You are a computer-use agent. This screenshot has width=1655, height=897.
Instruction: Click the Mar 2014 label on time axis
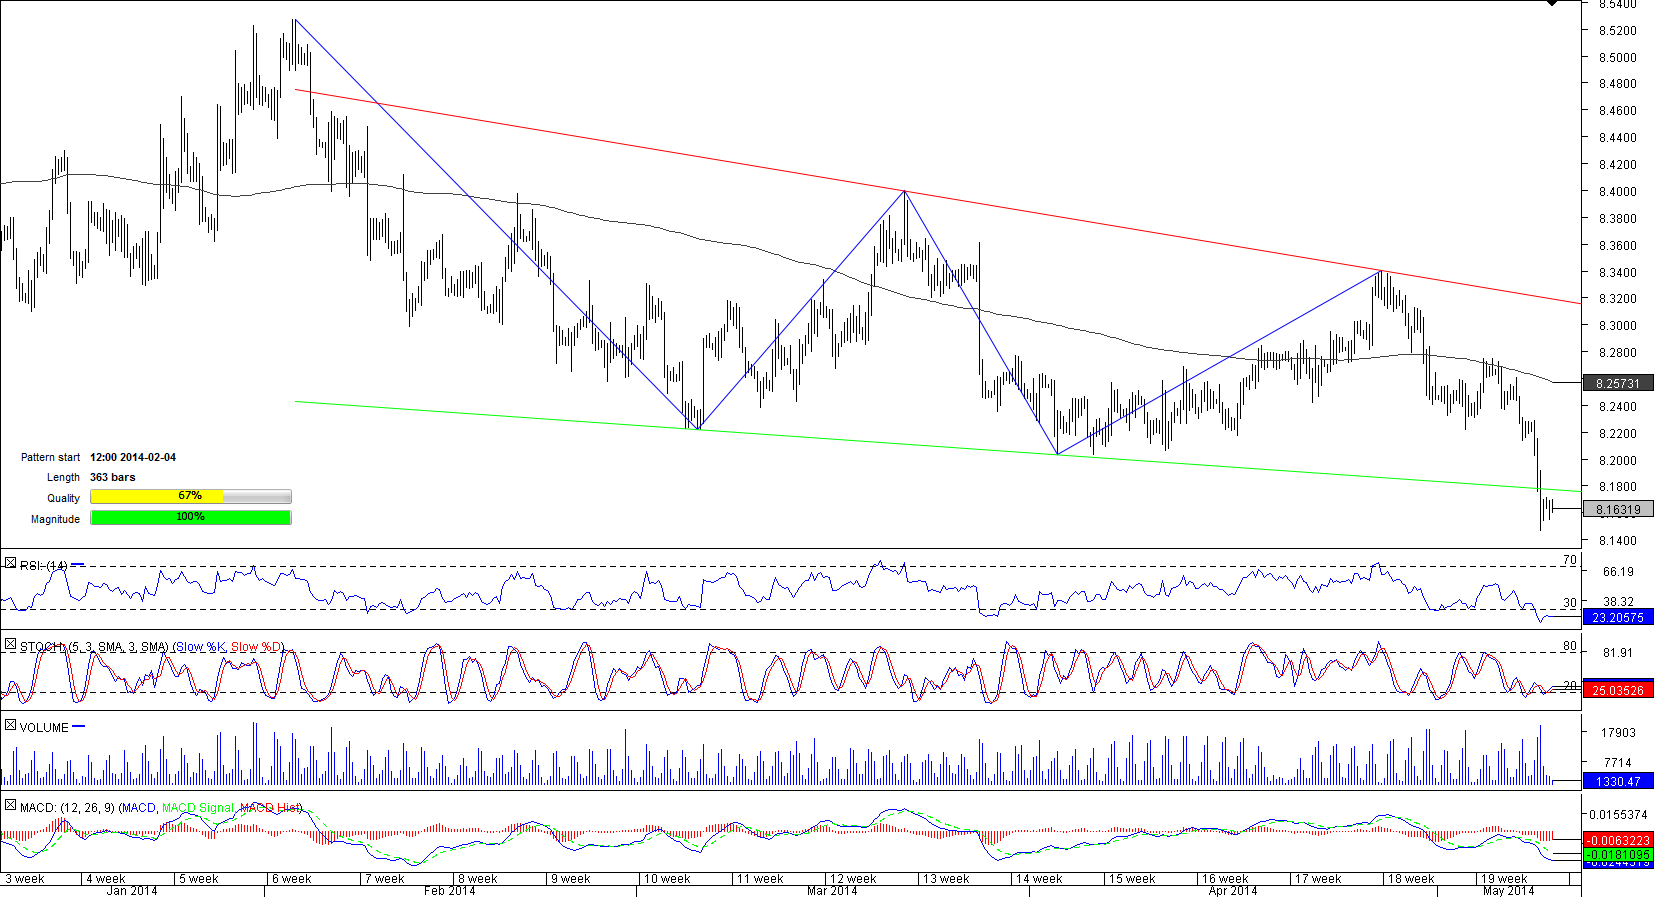[831, 891]
